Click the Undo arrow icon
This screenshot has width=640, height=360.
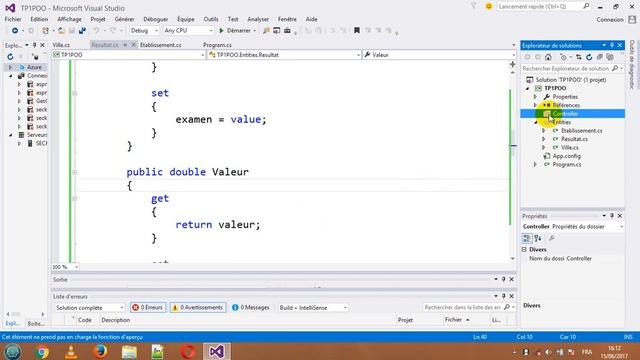pos(96,31)
